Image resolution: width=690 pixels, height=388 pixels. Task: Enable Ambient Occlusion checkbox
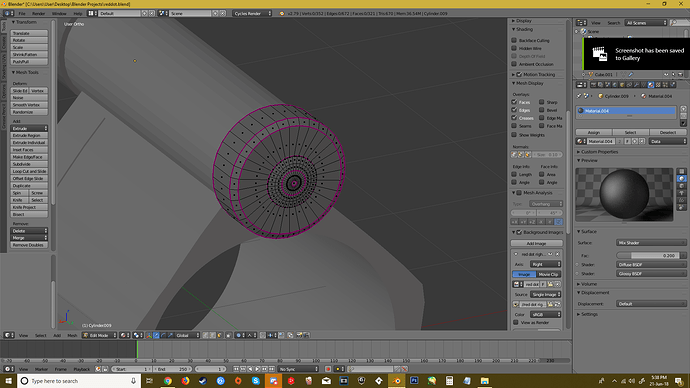pos(514,64)
